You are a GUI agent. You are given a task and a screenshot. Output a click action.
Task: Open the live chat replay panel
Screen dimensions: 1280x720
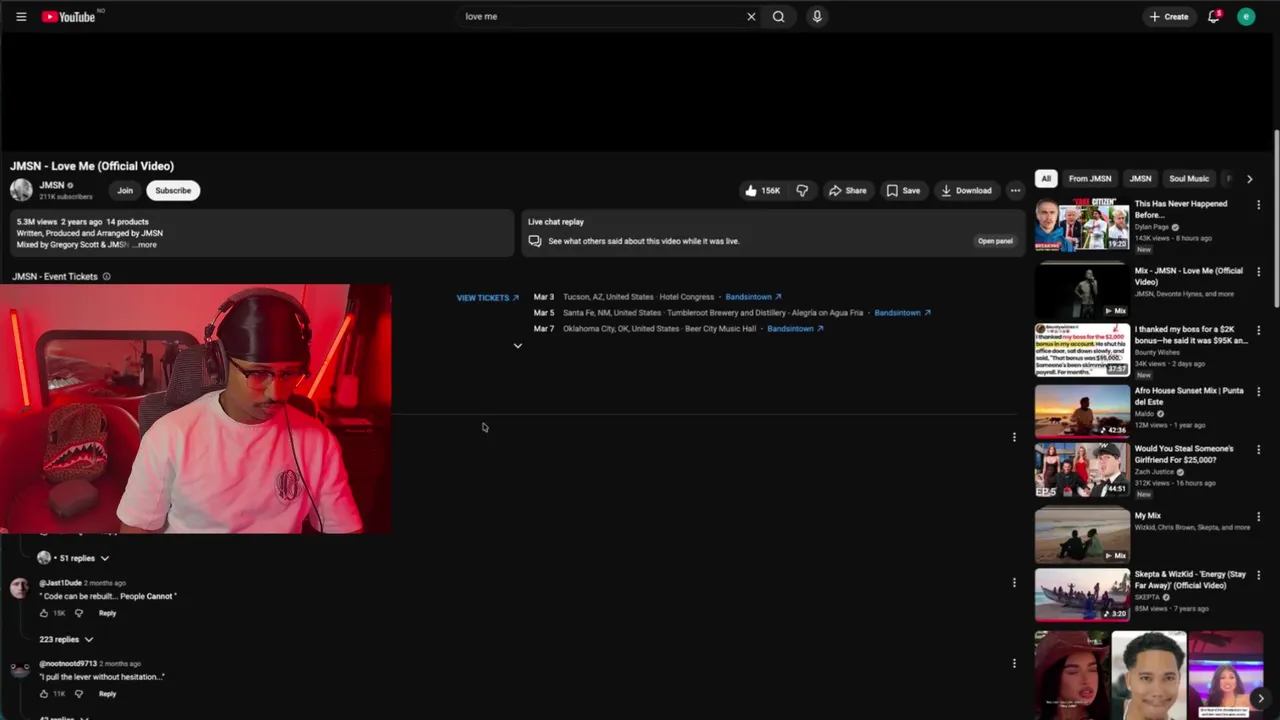tap(995, 241)
